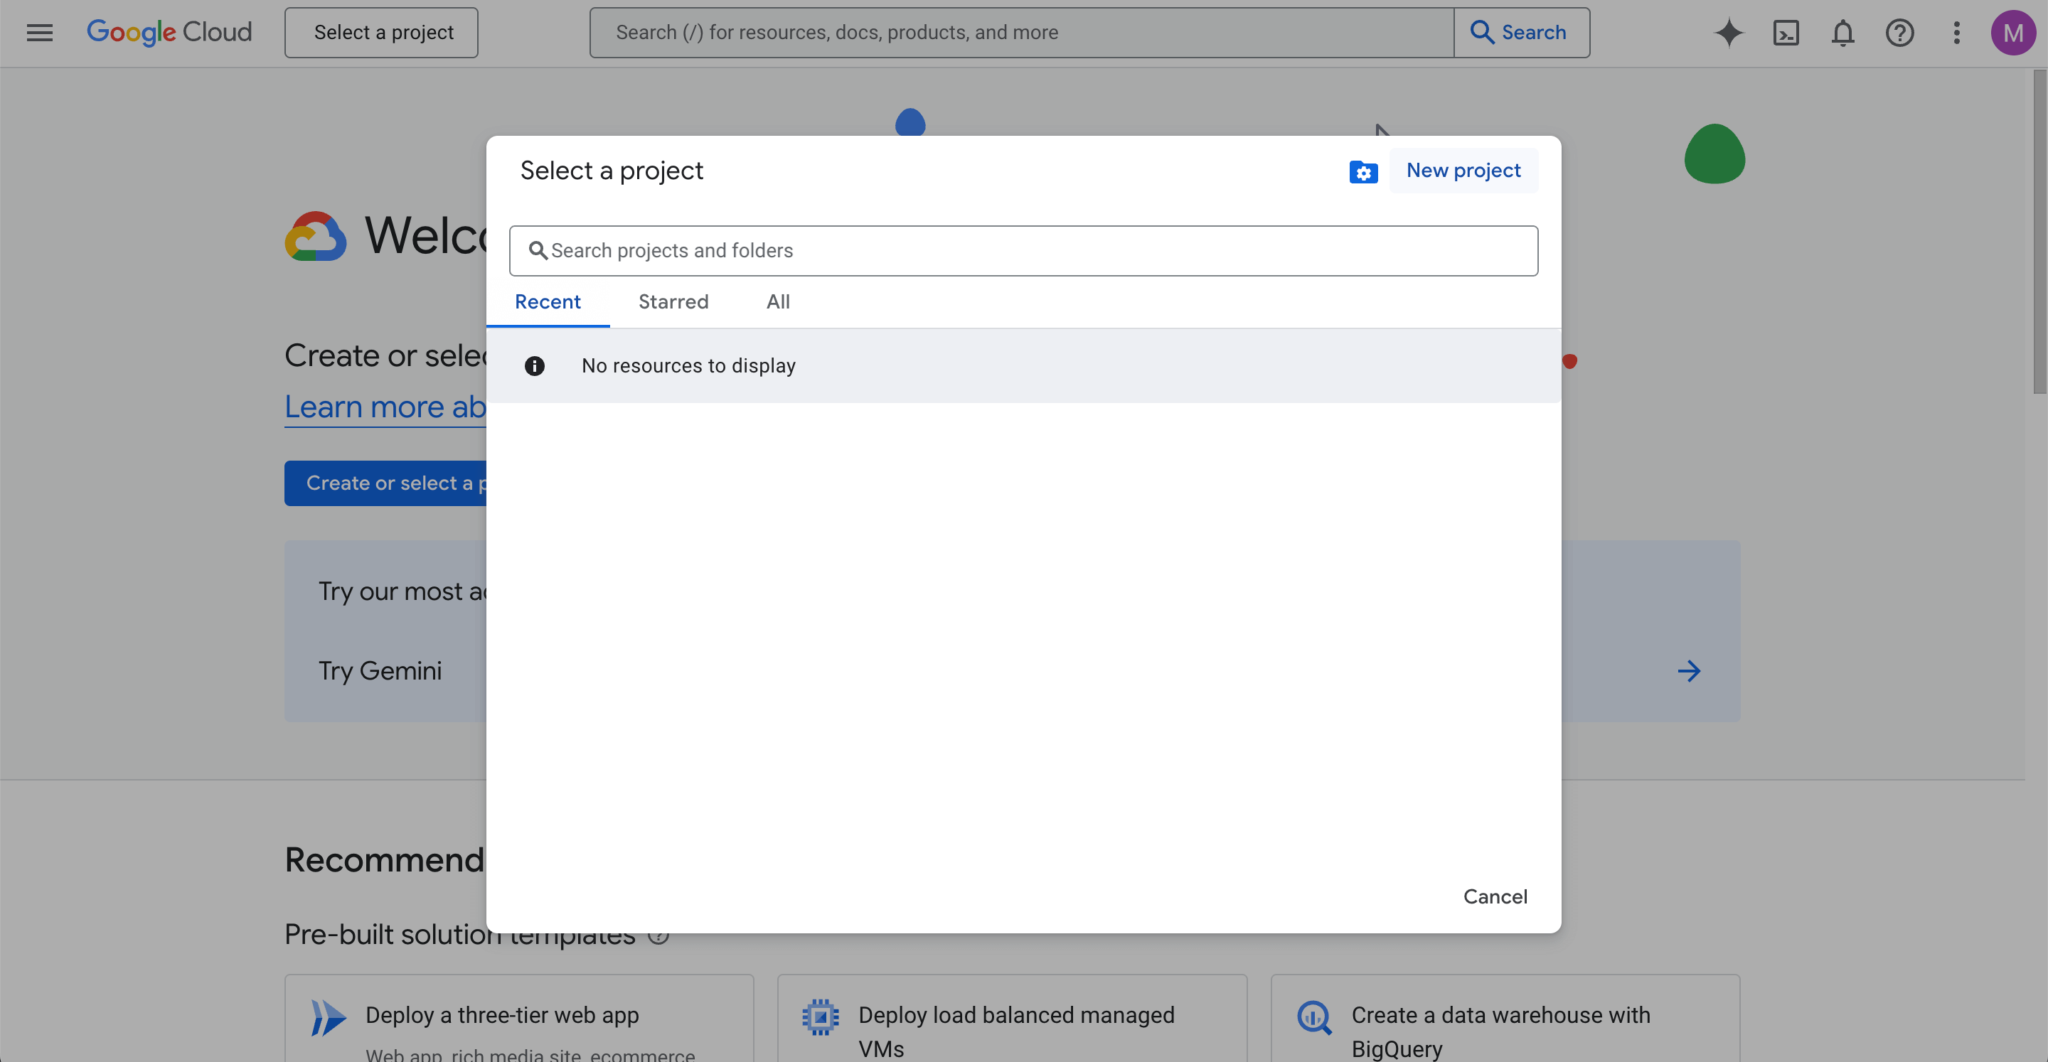Viewport: 2048px width, 1062px height.
Task: Focus the top resources and docs search bar
Action: pyautogui.click(x=1021, y=32)
